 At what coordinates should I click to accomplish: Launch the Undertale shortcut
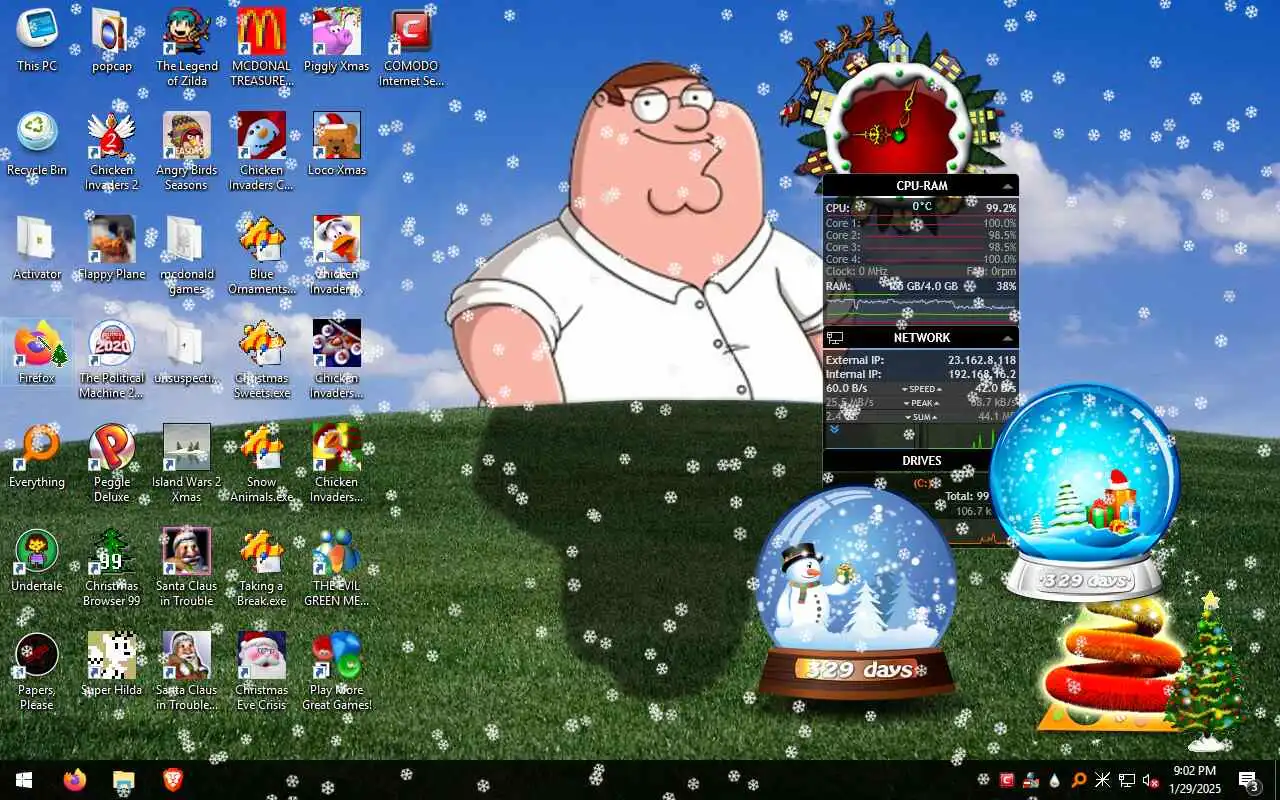click(37, 562)
